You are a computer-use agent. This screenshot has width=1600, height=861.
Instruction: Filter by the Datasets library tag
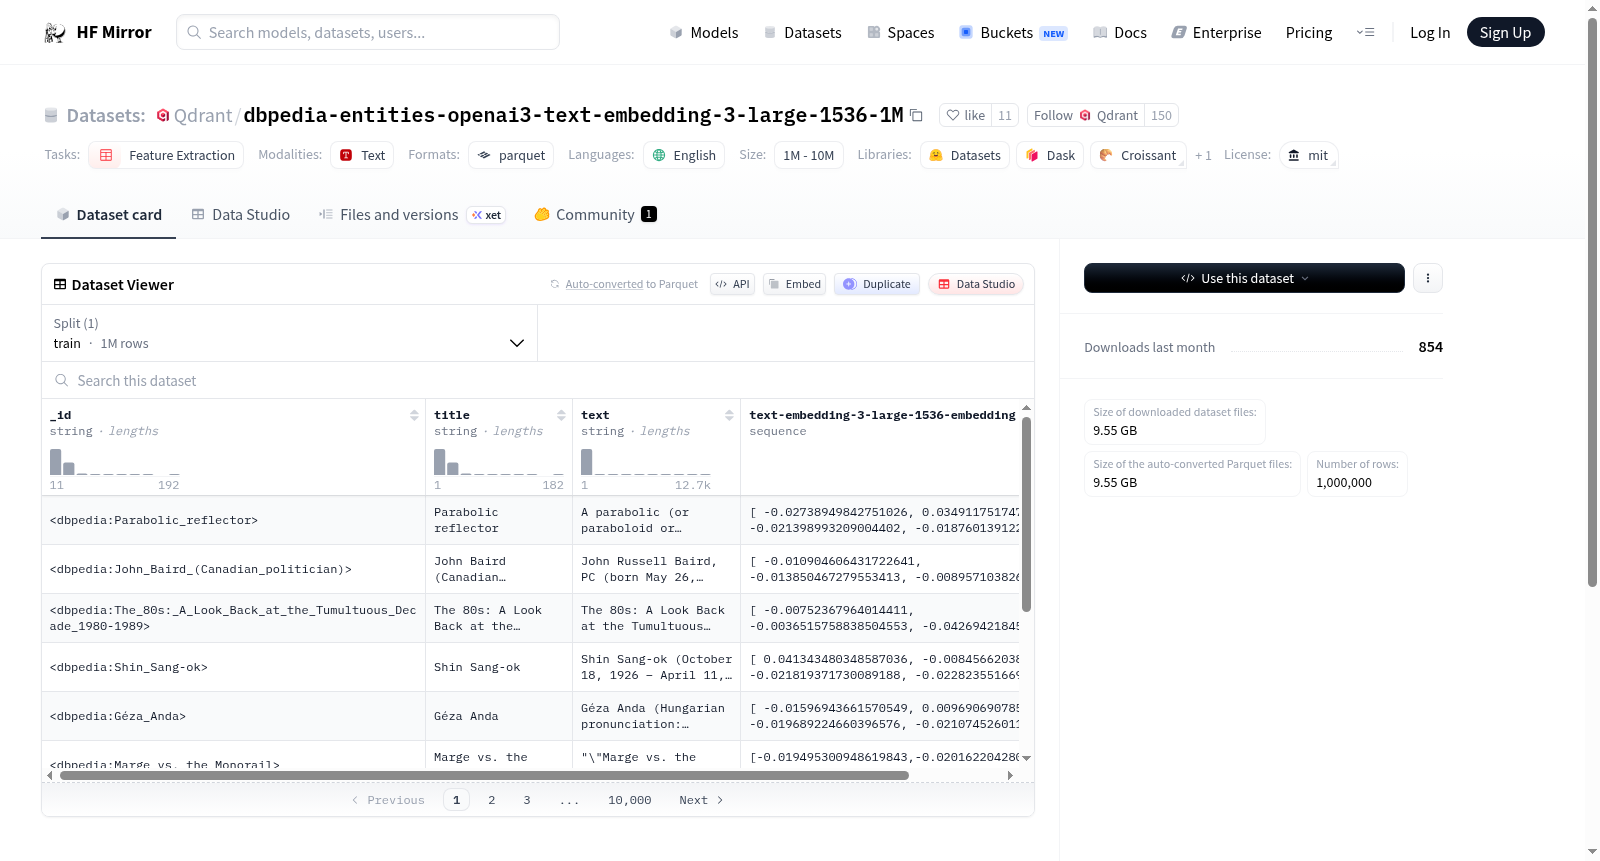point(965,155)
